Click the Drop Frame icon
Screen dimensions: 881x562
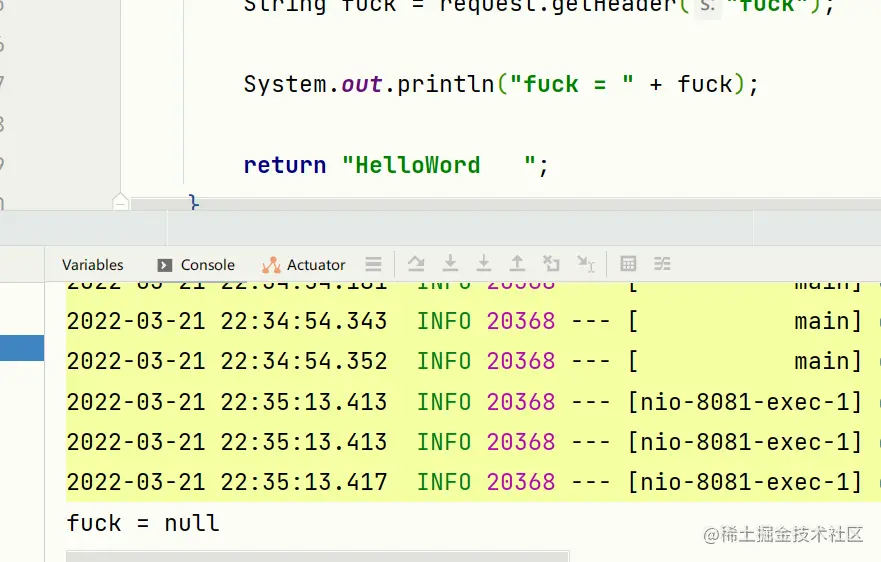point(551,263)
